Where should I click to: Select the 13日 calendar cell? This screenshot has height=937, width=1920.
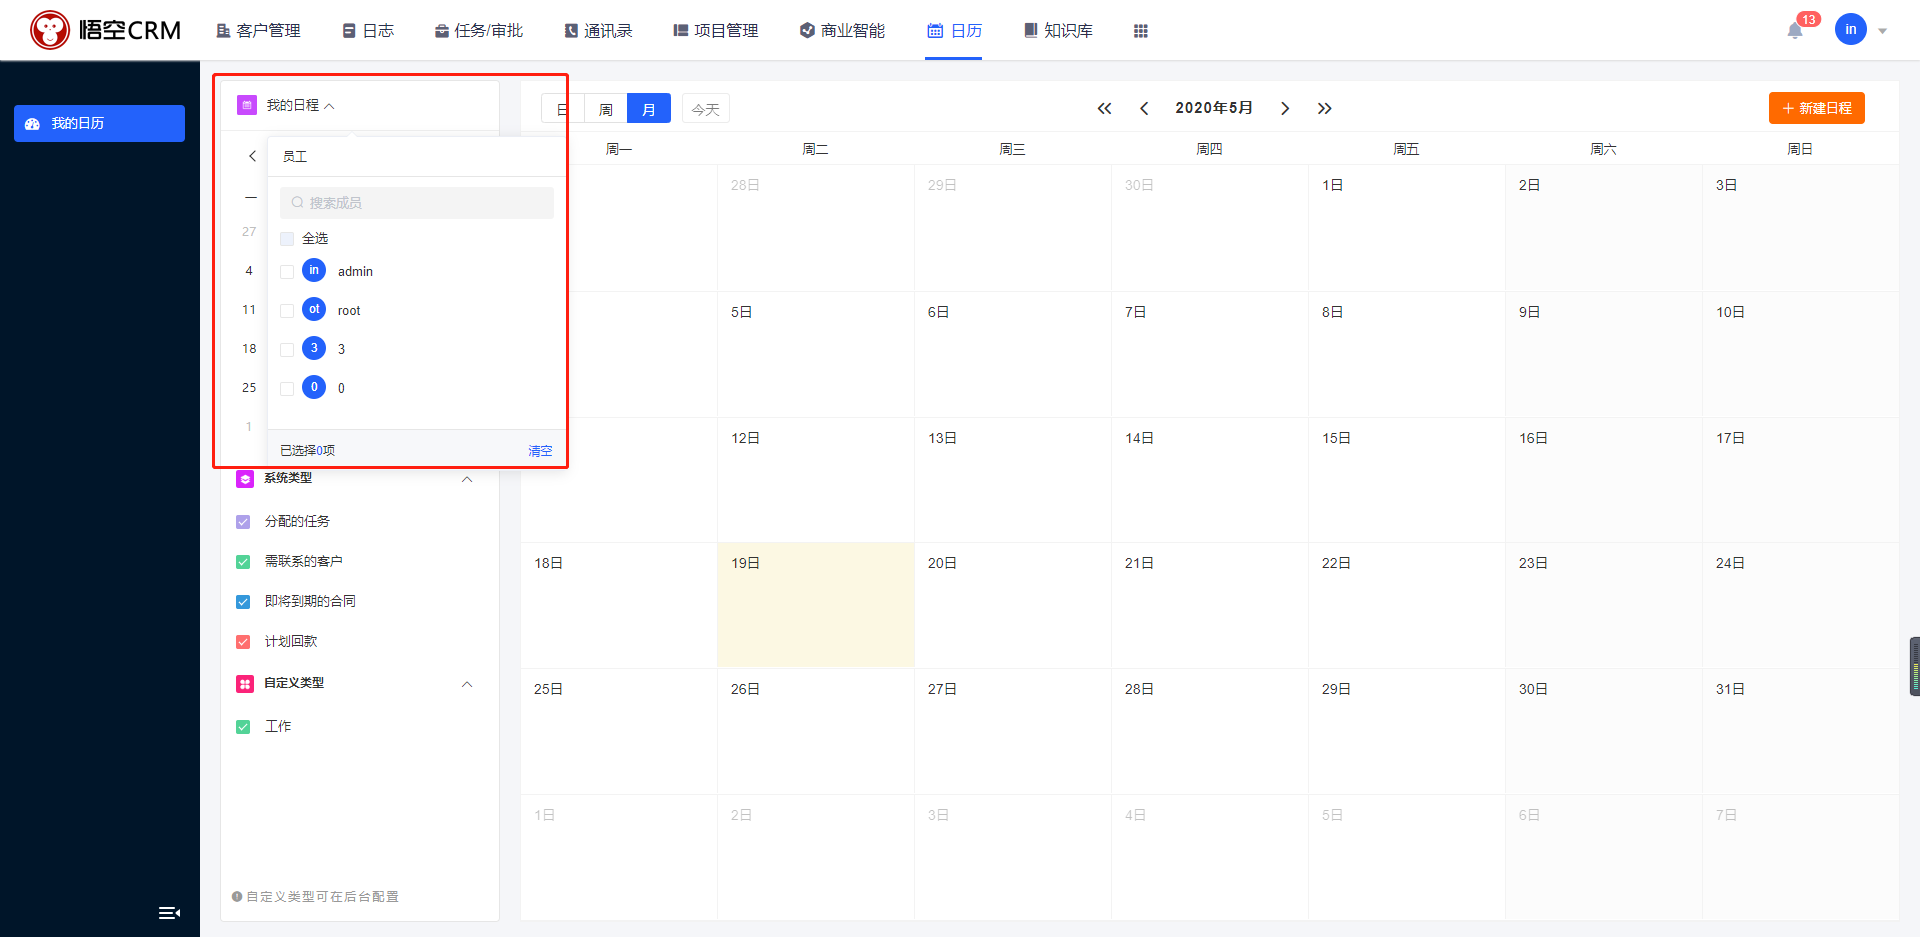tap(1013, 480)
